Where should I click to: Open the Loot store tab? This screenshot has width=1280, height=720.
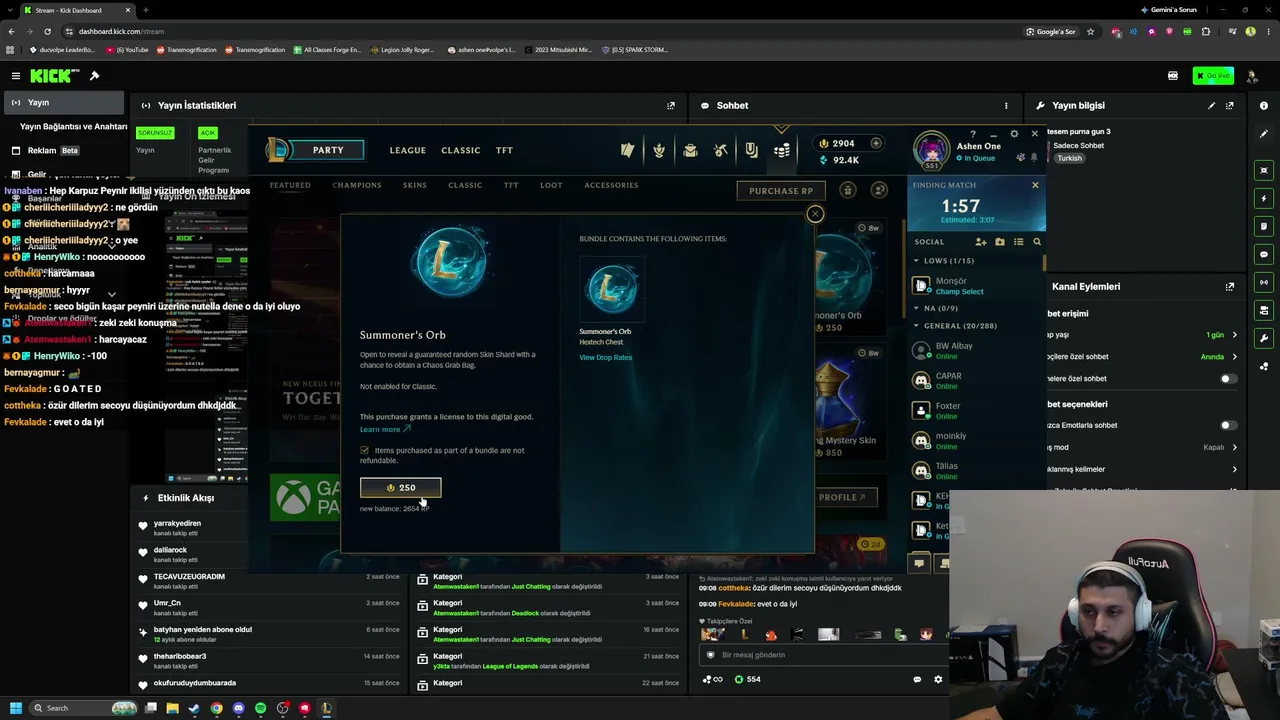pos(551,185)
